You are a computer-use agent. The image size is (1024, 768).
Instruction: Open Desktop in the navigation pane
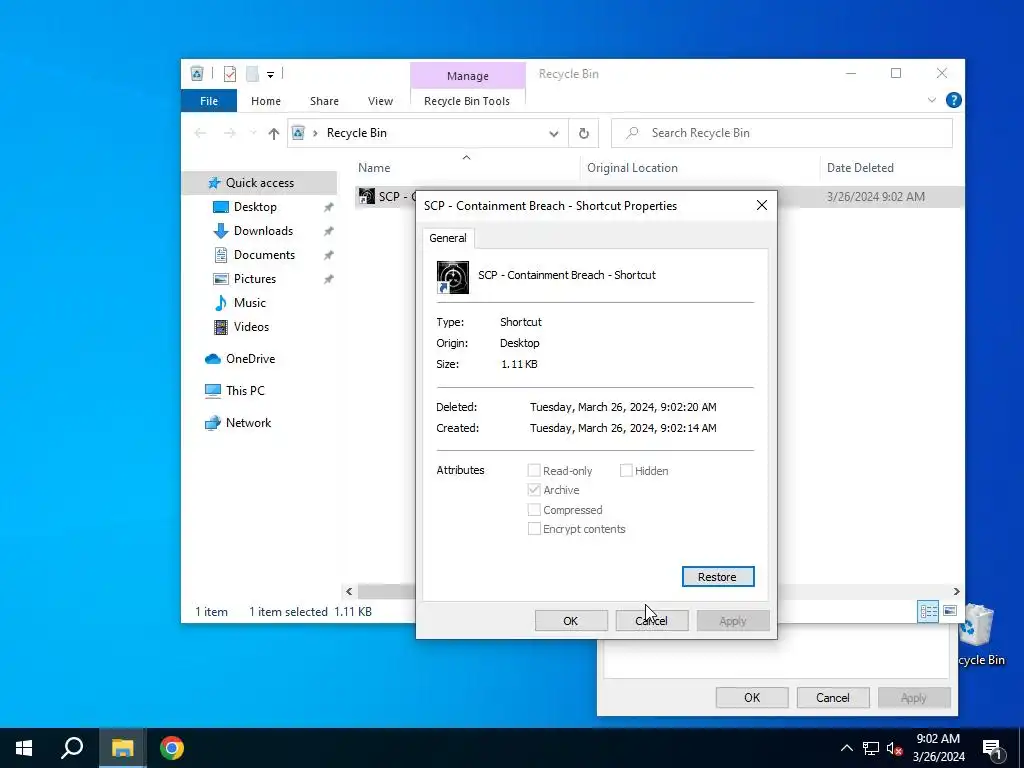(x=255, y=207)
